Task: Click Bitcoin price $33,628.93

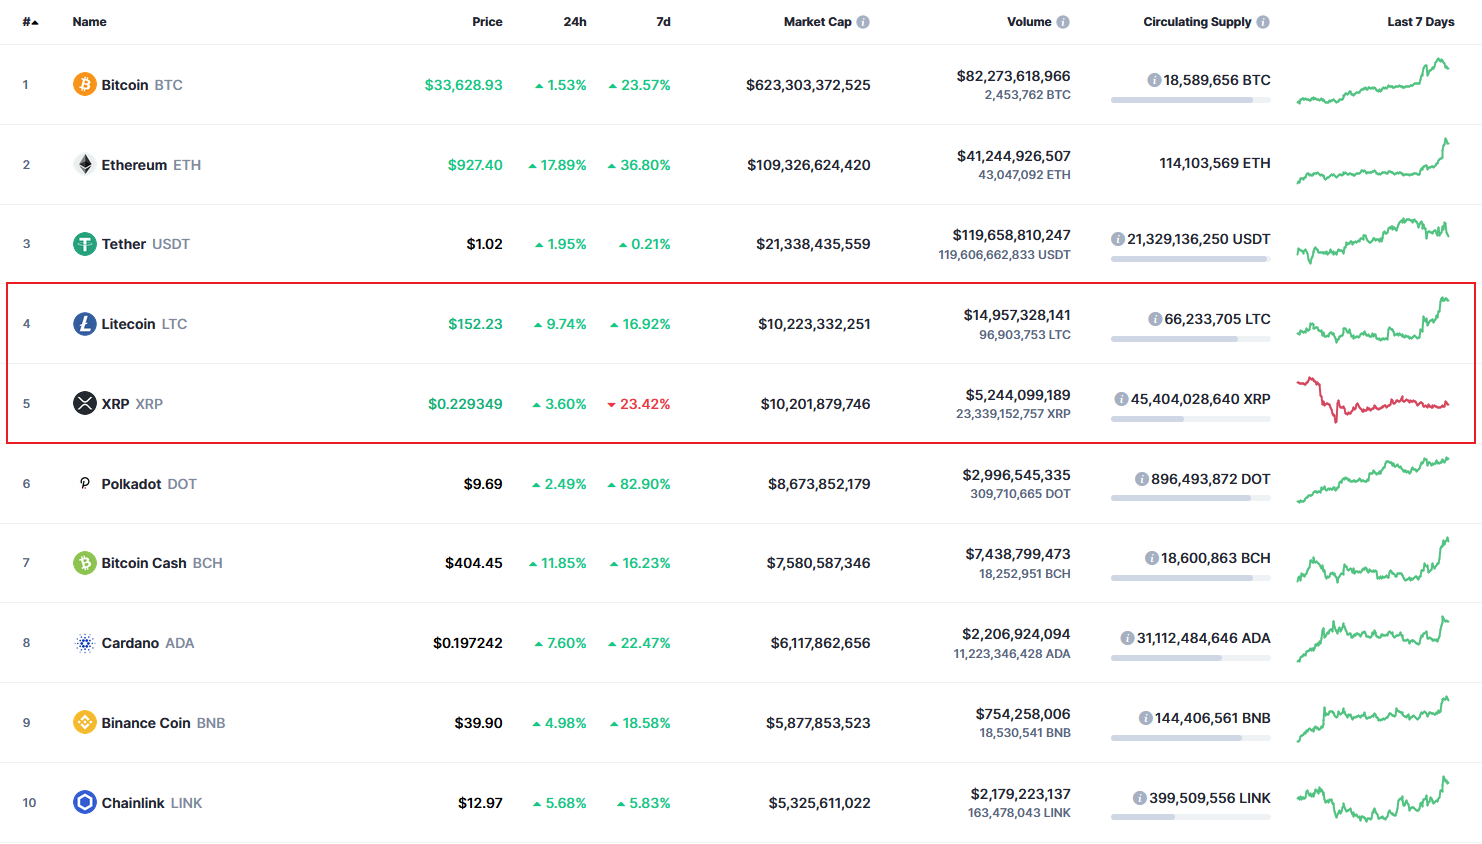Action: point(463,85)
